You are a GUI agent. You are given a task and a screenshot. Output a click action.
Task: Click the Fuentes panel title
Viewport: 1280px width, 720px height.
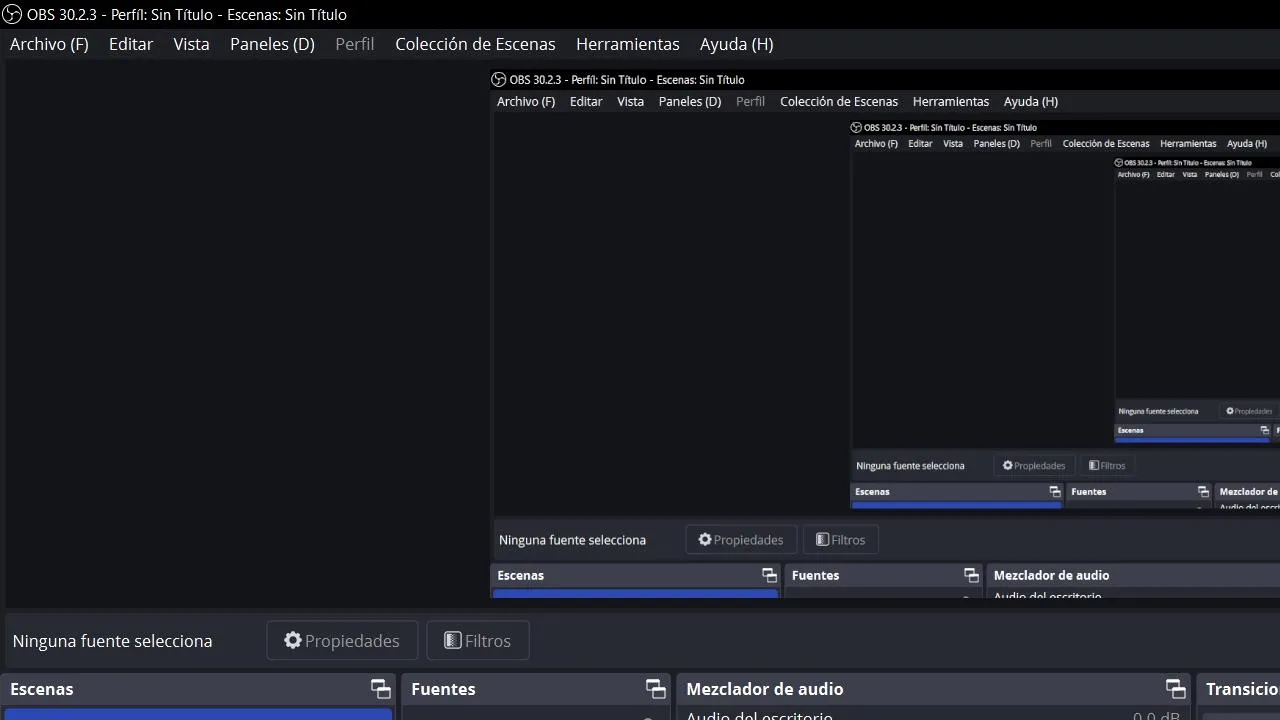click(443, 689)
